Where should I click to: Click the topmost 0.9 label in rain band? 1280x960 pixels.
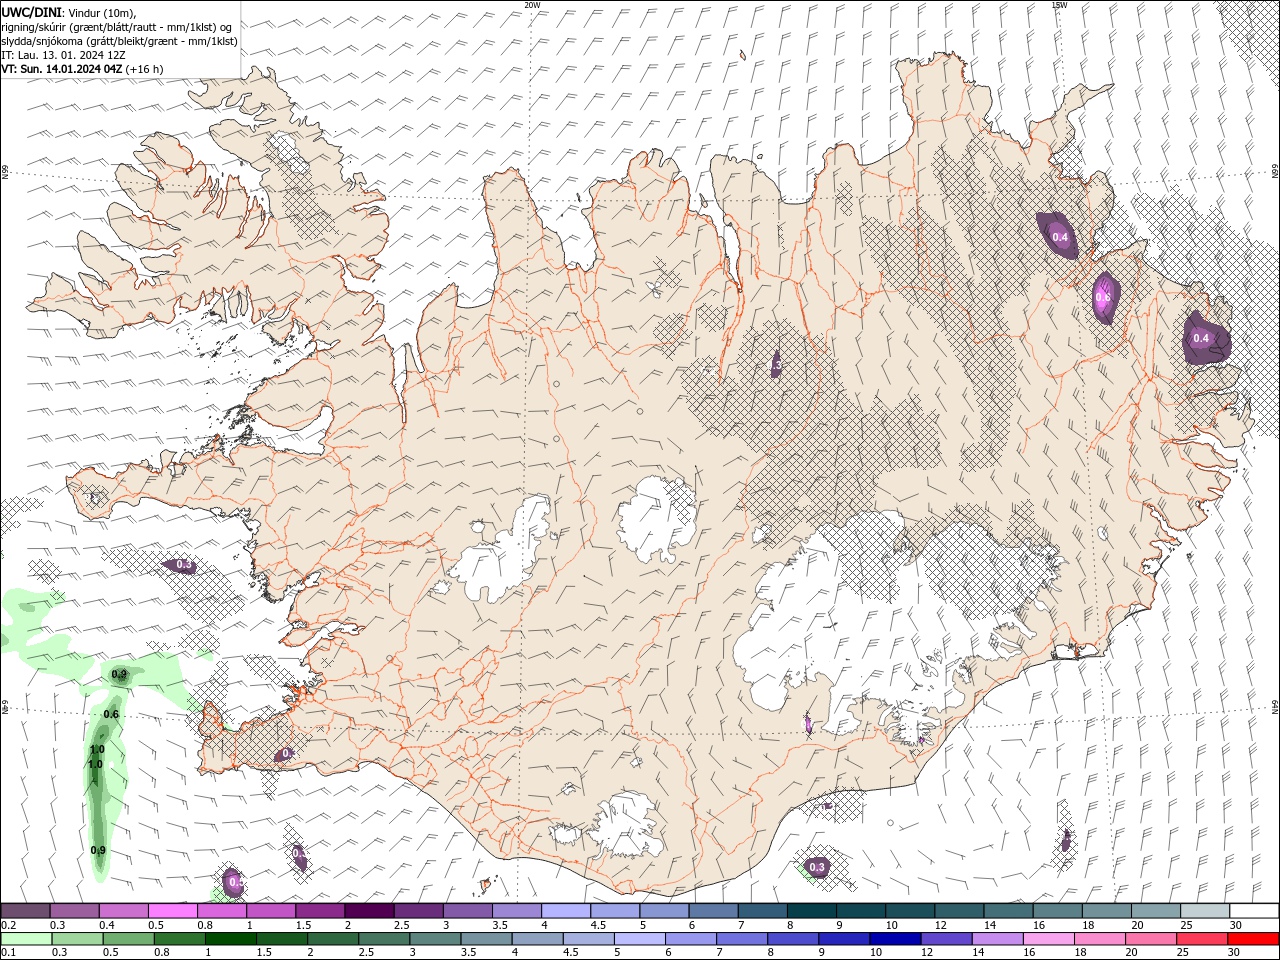119,675
